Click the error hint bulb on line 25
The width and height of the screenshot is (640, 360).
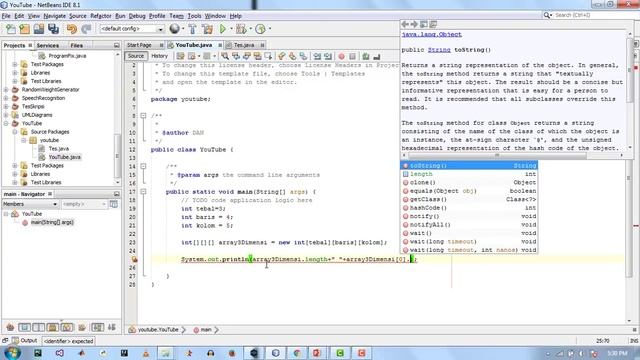coord(134,259)
